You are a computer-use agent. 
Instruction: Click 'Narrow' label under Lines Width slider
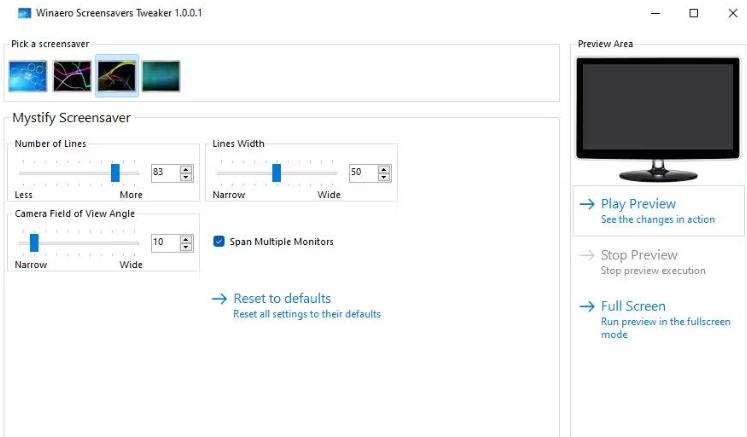tap(229, 194)
